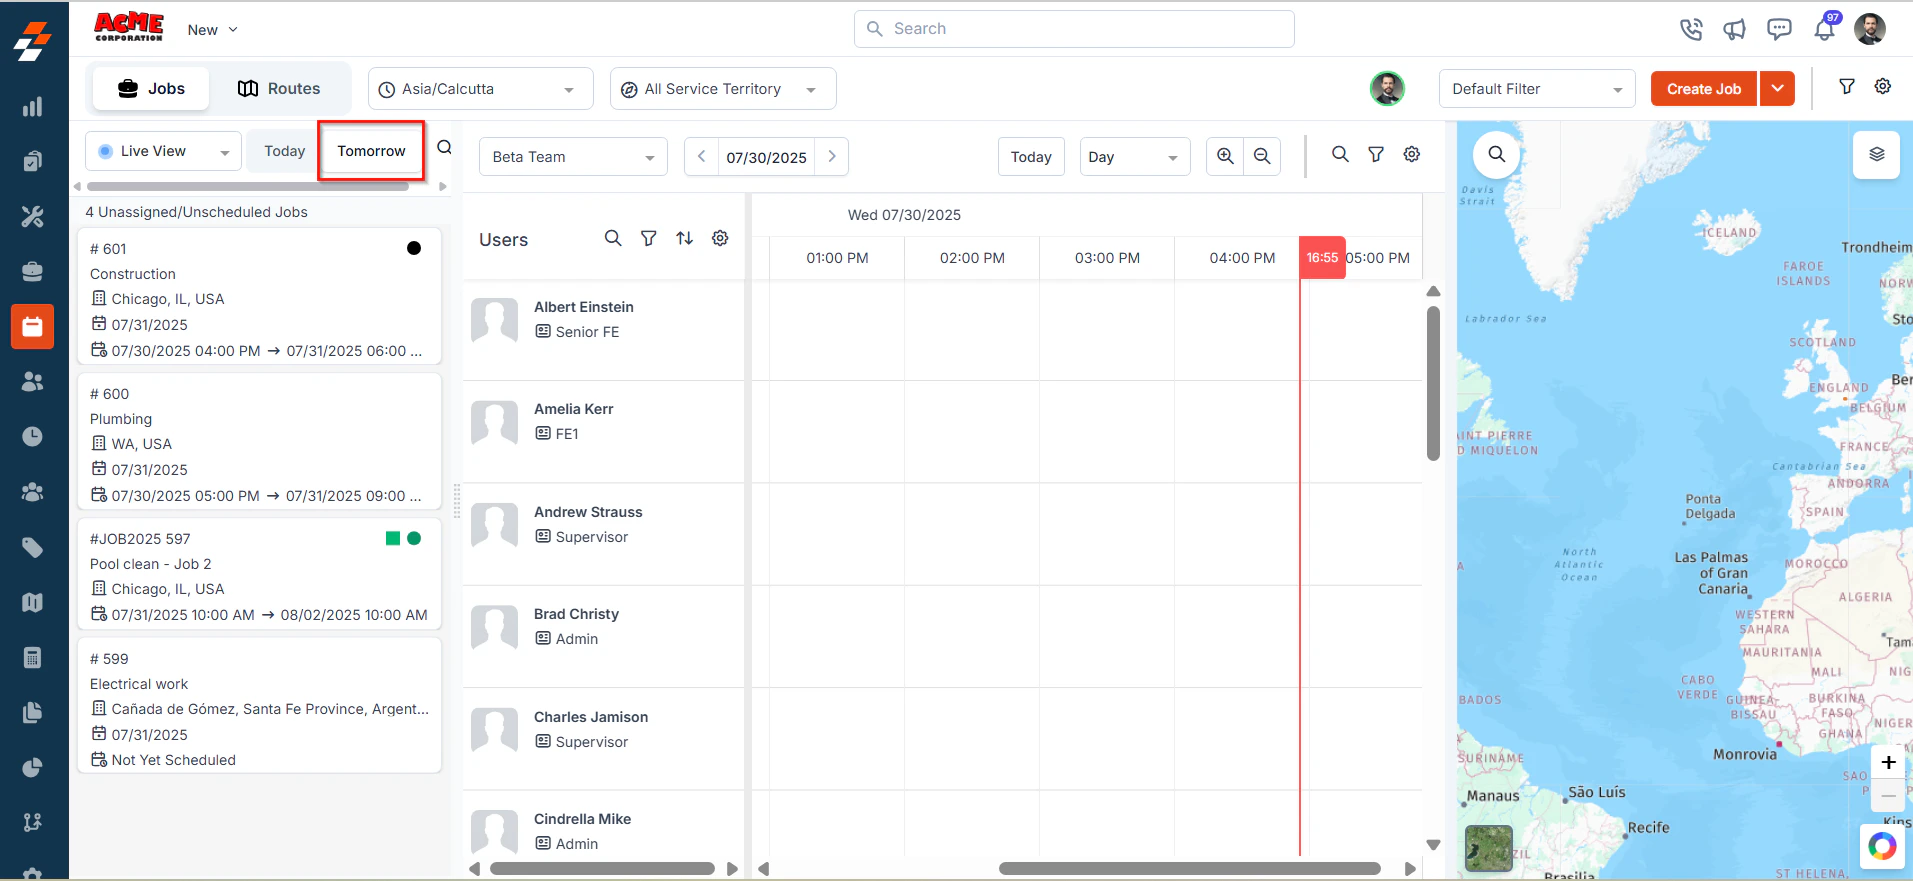
Task: Open the Default Filter dropdown
Action: (1537, 89)
